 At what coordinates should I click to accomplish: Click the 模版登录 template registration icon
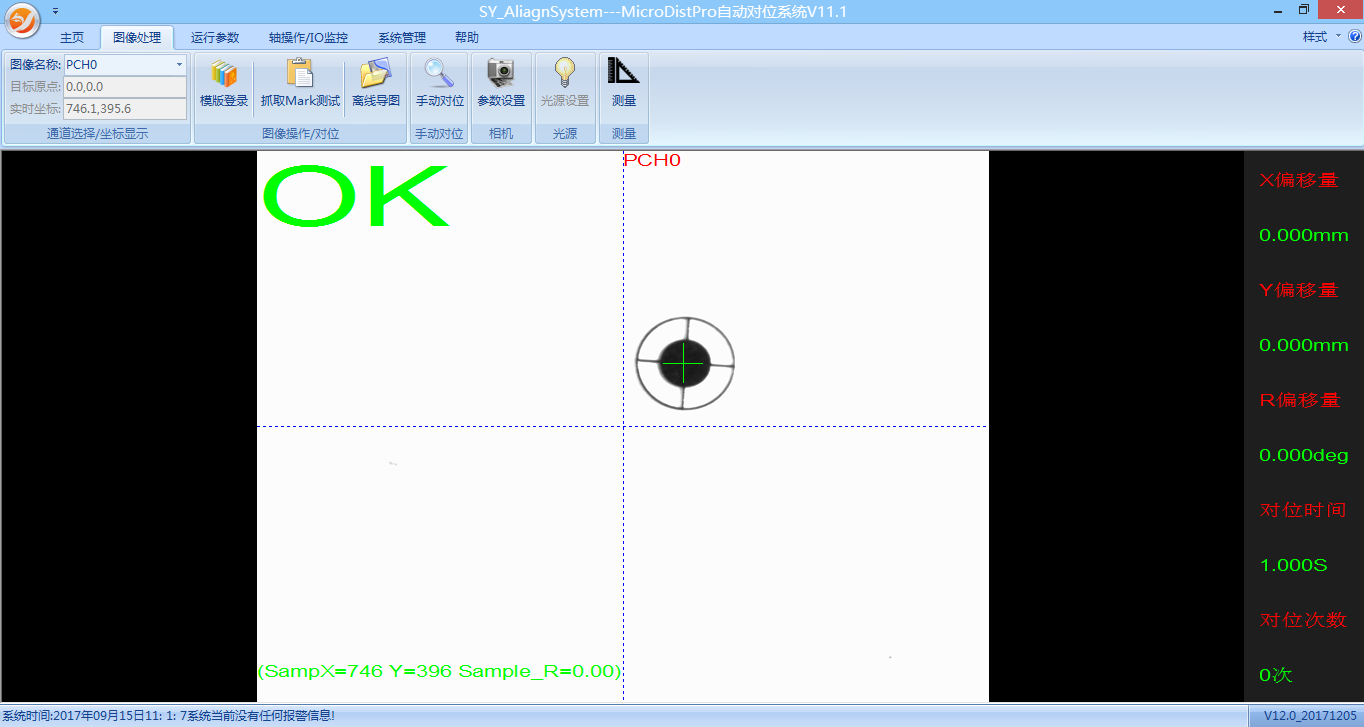click(x=224, y=84)
